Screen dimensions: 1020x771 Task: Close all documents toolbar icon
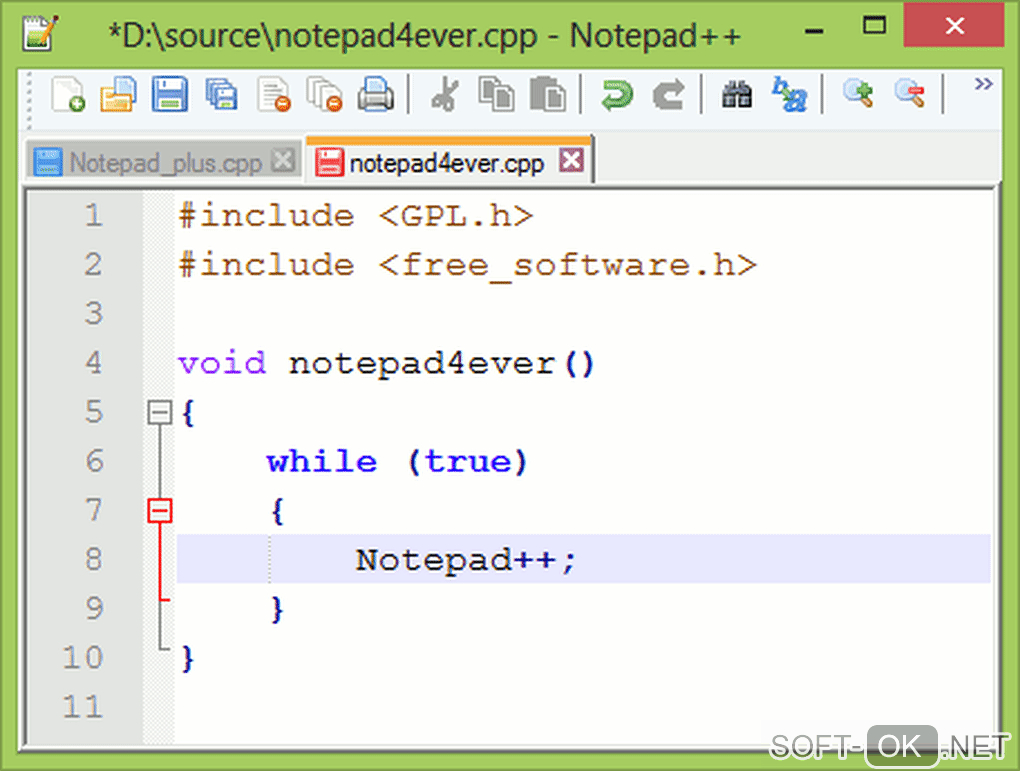(324, 95)
